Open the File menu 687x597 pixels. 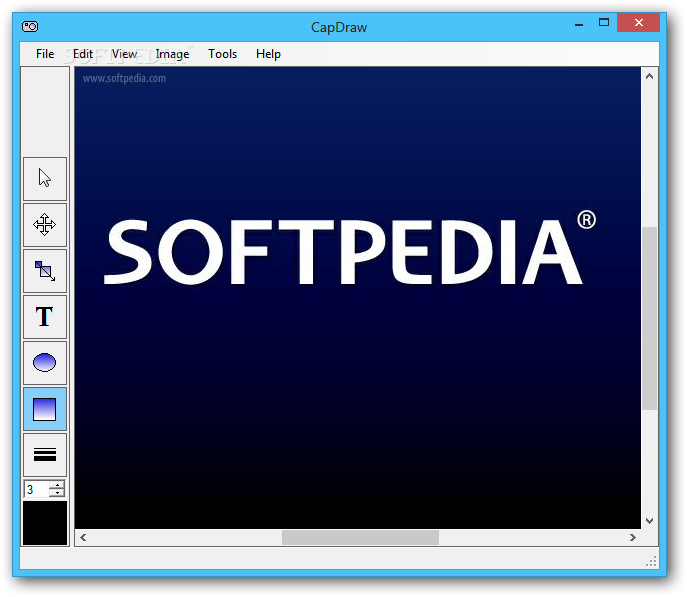tap(45, 54)
